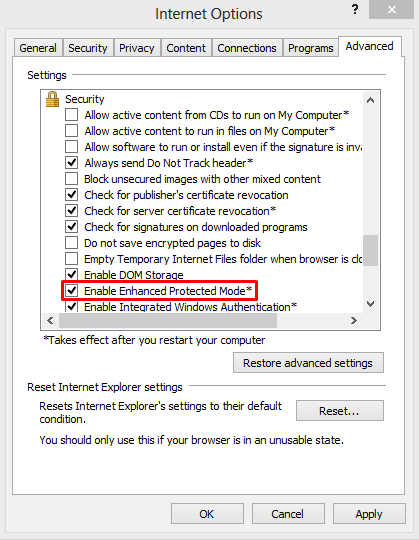Click the right arrow of the horizontal scrollbar
419x540 pixels.
(354, 321)
